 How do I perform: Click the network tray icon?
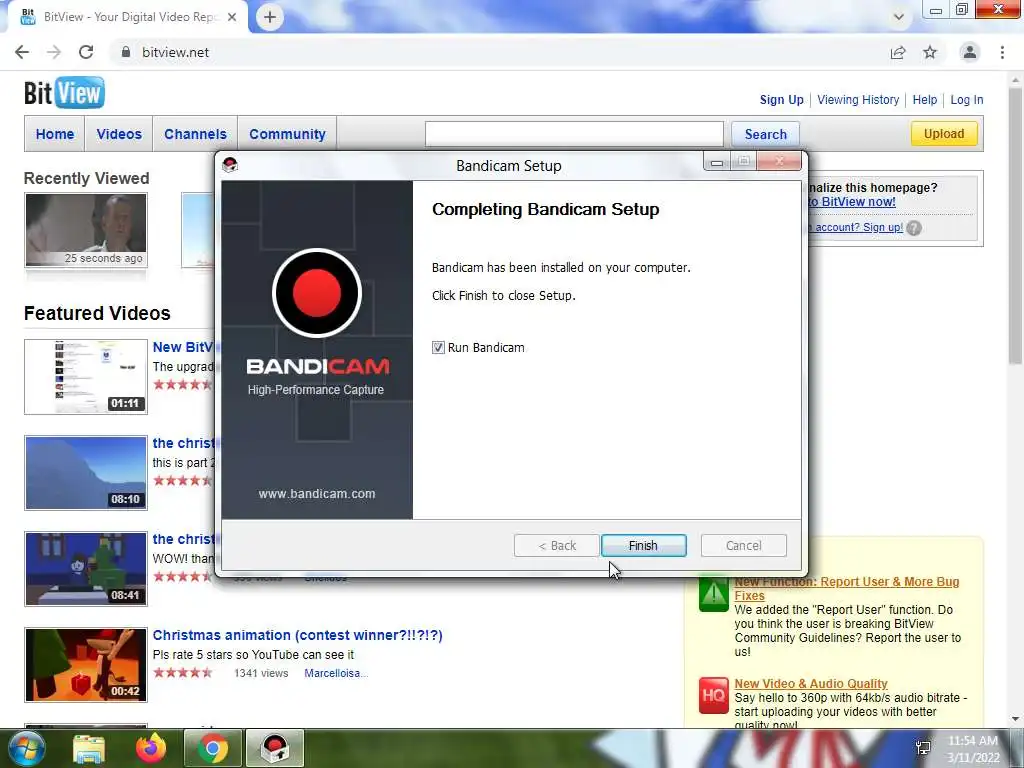[x=923, y=748]
